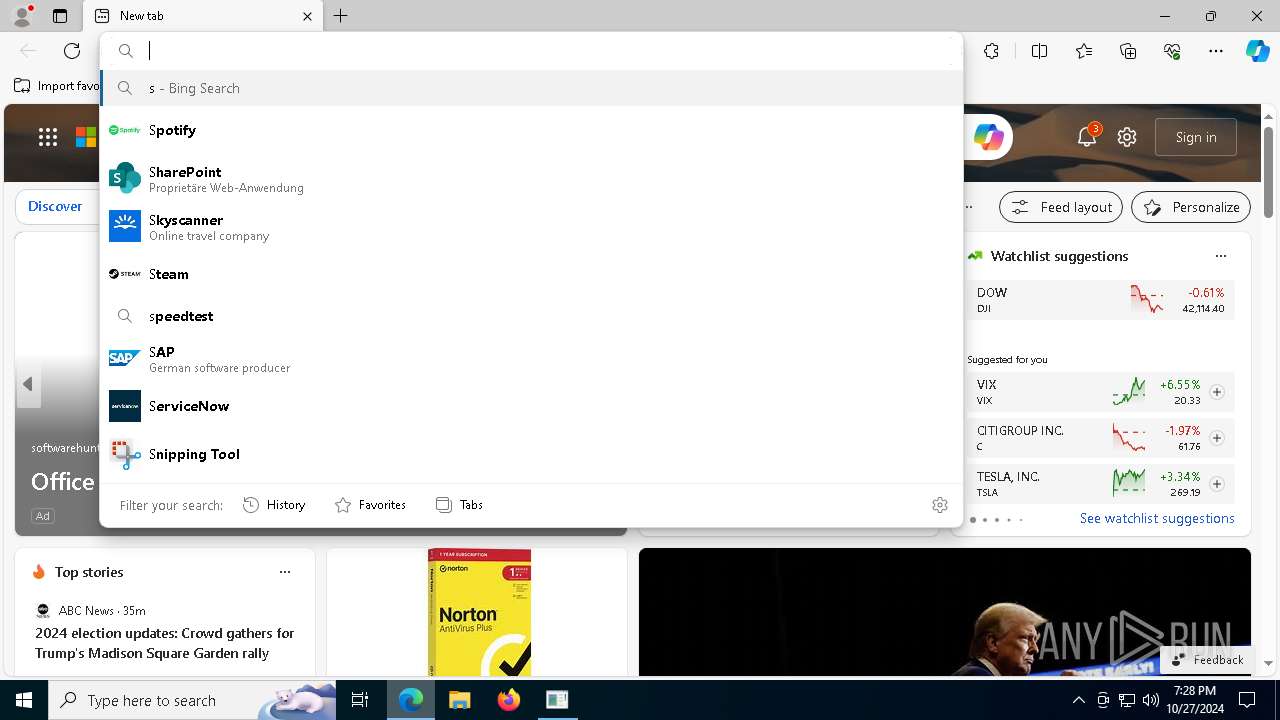Image resolution: width=1280 pixels, height=720 pixels.
Task: Open See watchlist suggestions link
Action: pos(1157,518)
